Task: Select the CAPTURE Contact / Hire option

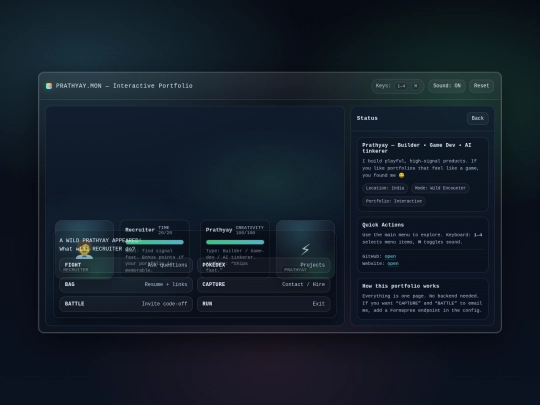Action: 263,284
